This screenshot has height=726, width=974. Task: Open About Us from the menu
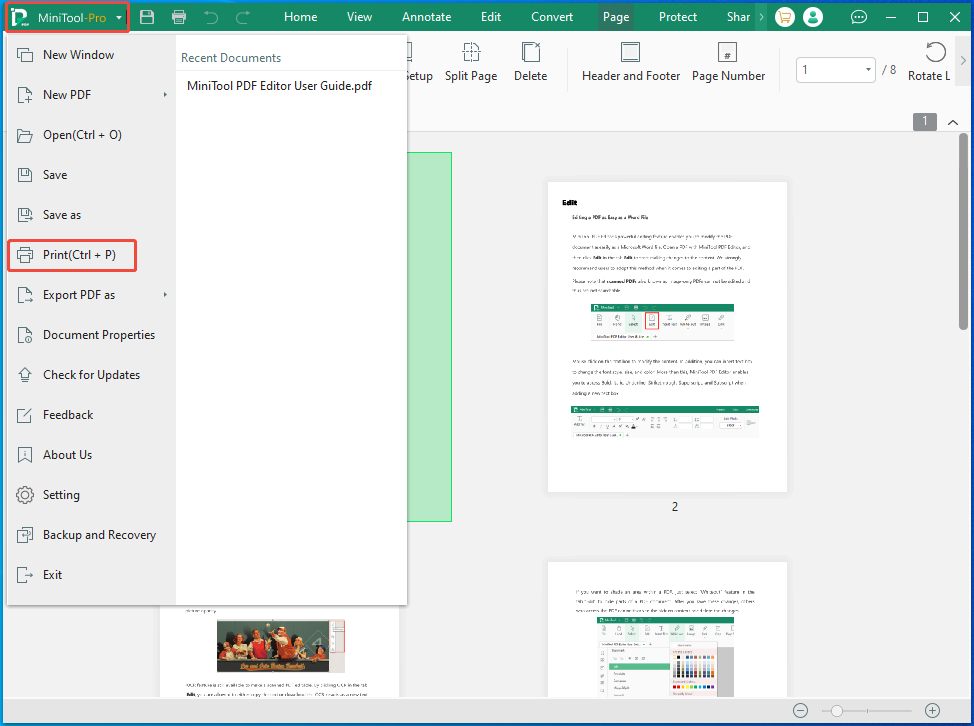point(67,455)
